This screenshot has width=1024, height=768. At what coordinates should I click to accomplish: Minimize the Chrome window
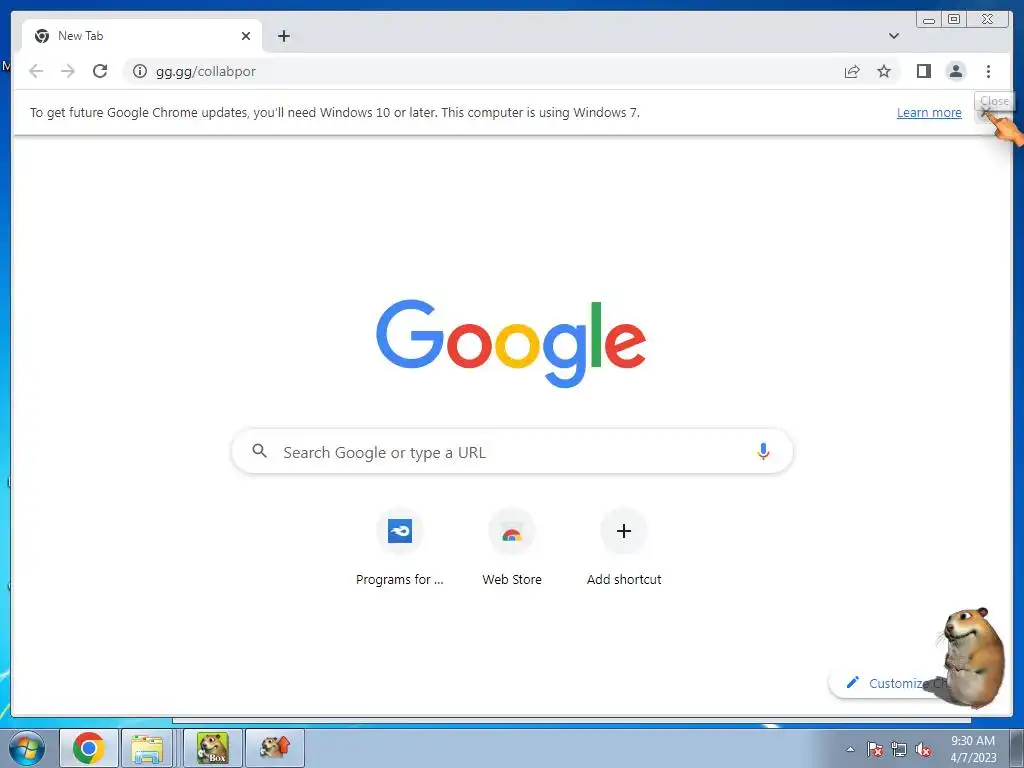point(928,20)
